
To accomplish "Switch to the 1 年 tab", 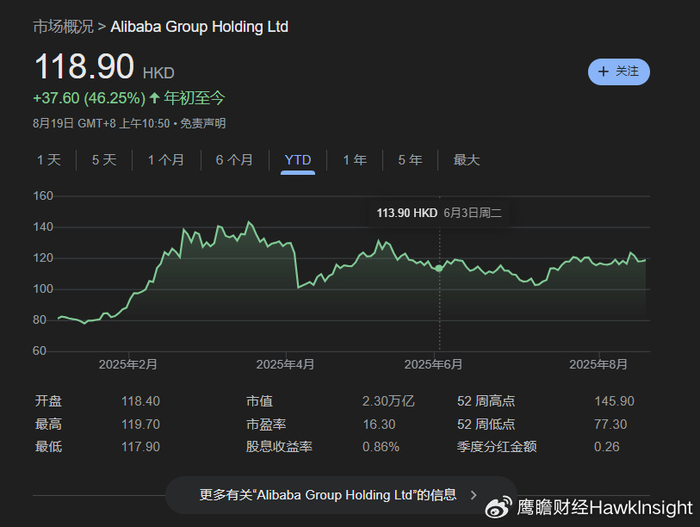I will point(355,160).
